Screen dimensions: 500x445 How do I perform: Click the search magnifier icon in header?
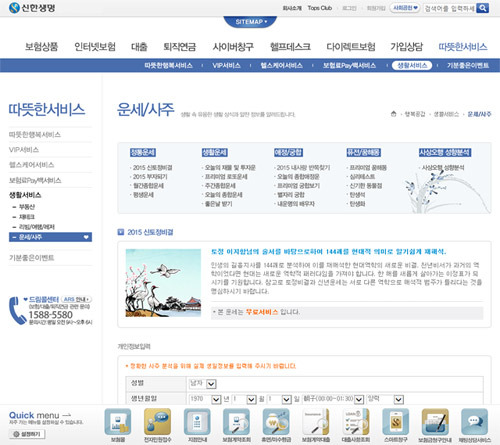(x=483, y=8)
